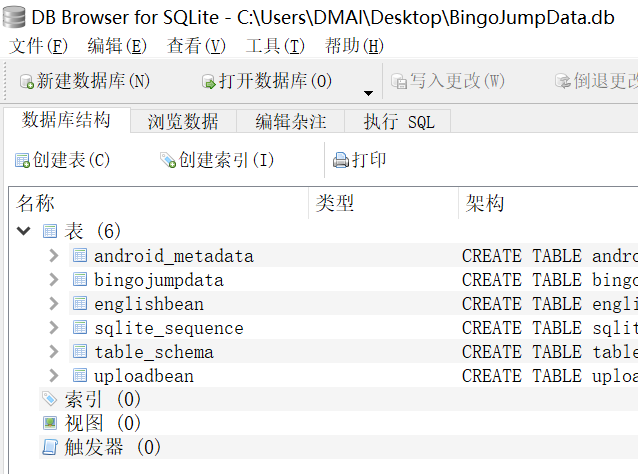Expand the englishbean table row

click(x=54, y=304)
